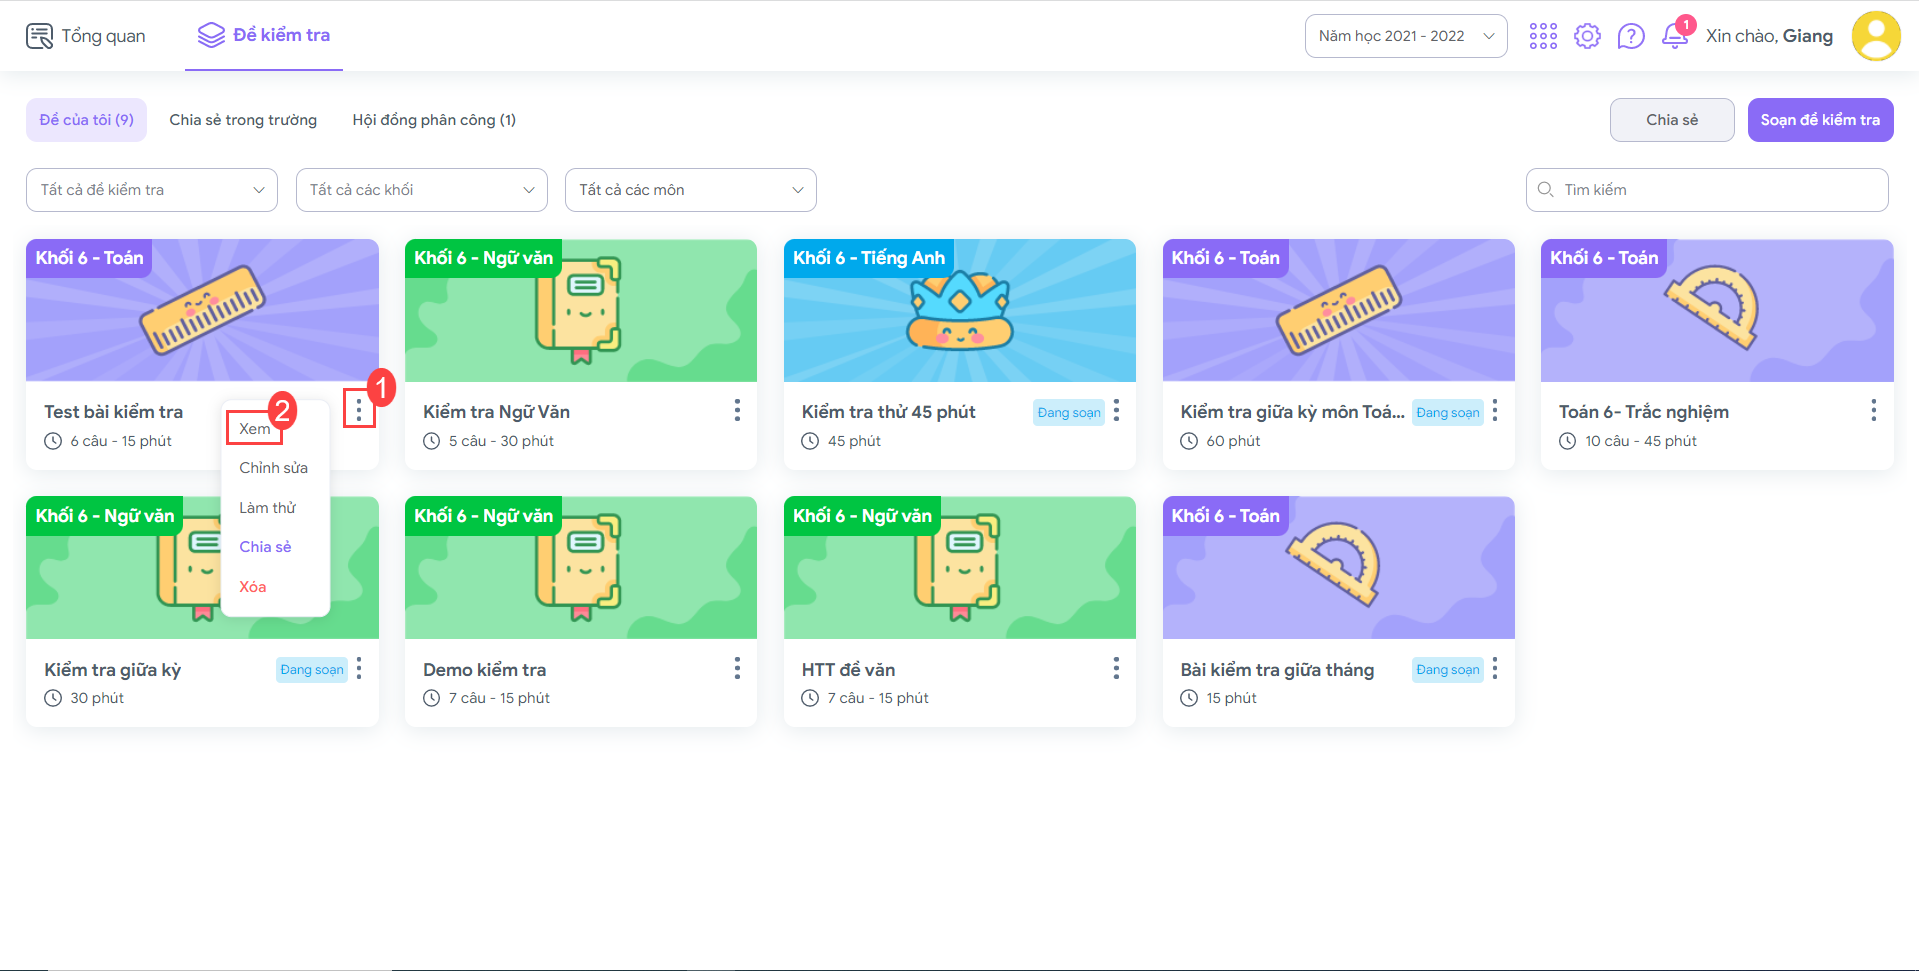Open Bài kiểm tra giữa tháng card thumbnail
1919x971 pixels.
pos(1339,568)
